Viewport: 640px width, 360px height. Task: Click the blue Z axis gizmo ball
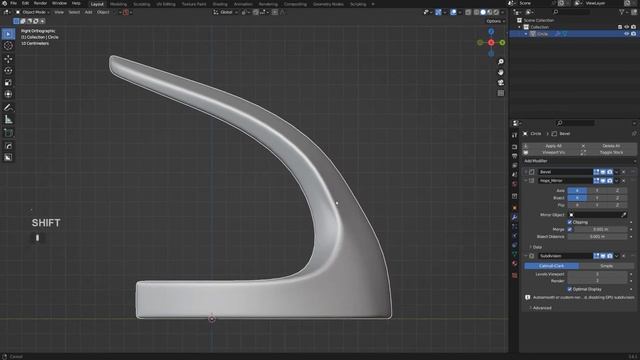coord(491,31)
